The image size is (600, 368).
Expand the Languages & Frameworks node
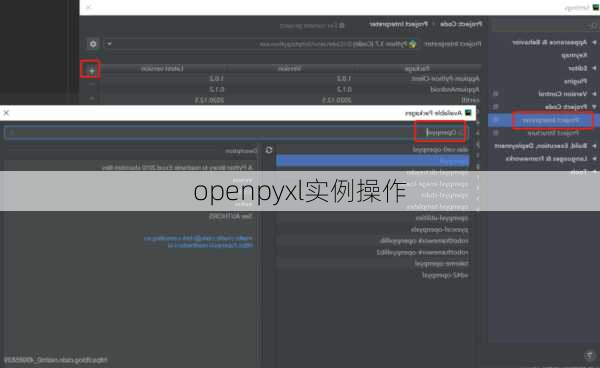coord(594,158)
